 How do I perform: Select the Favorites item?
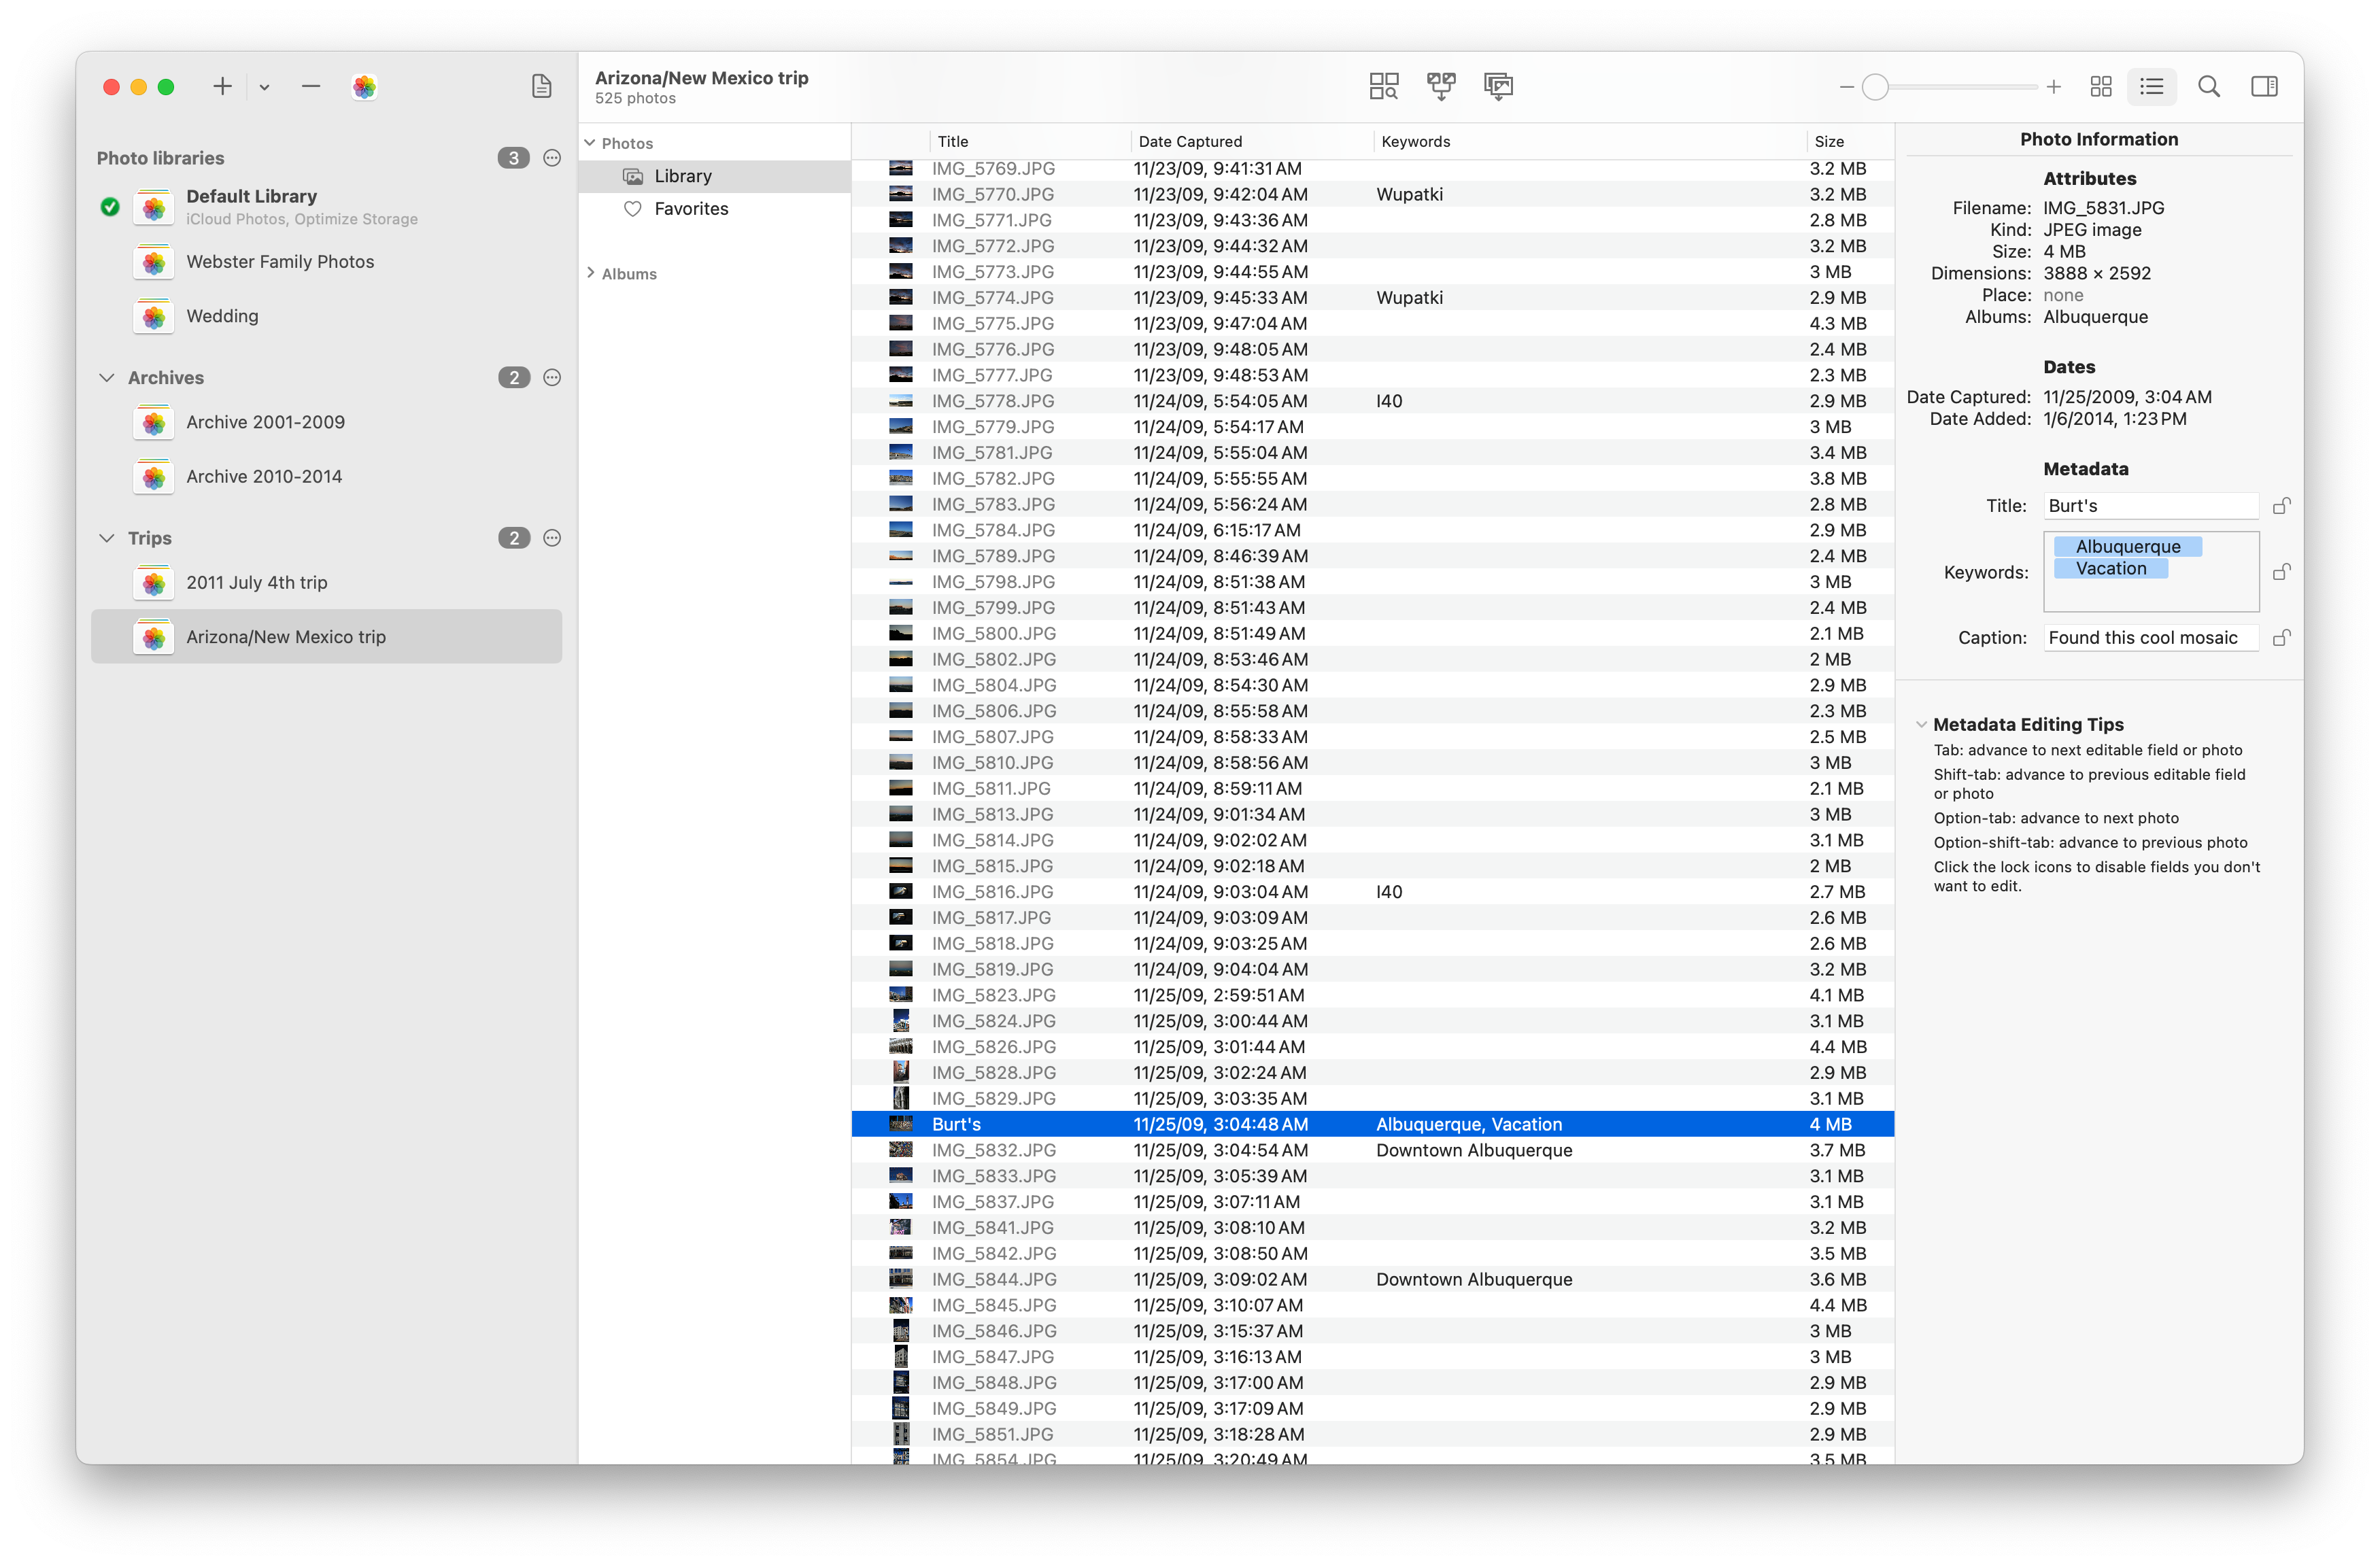tap(690, 209)
